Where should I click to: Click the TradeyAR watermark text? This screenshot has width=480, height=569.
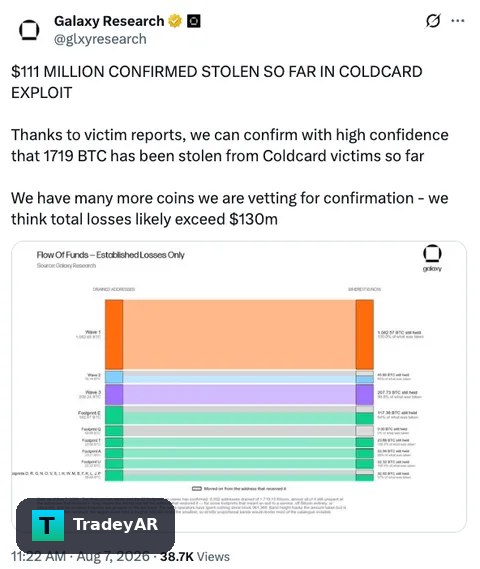[x=115, y=524]
